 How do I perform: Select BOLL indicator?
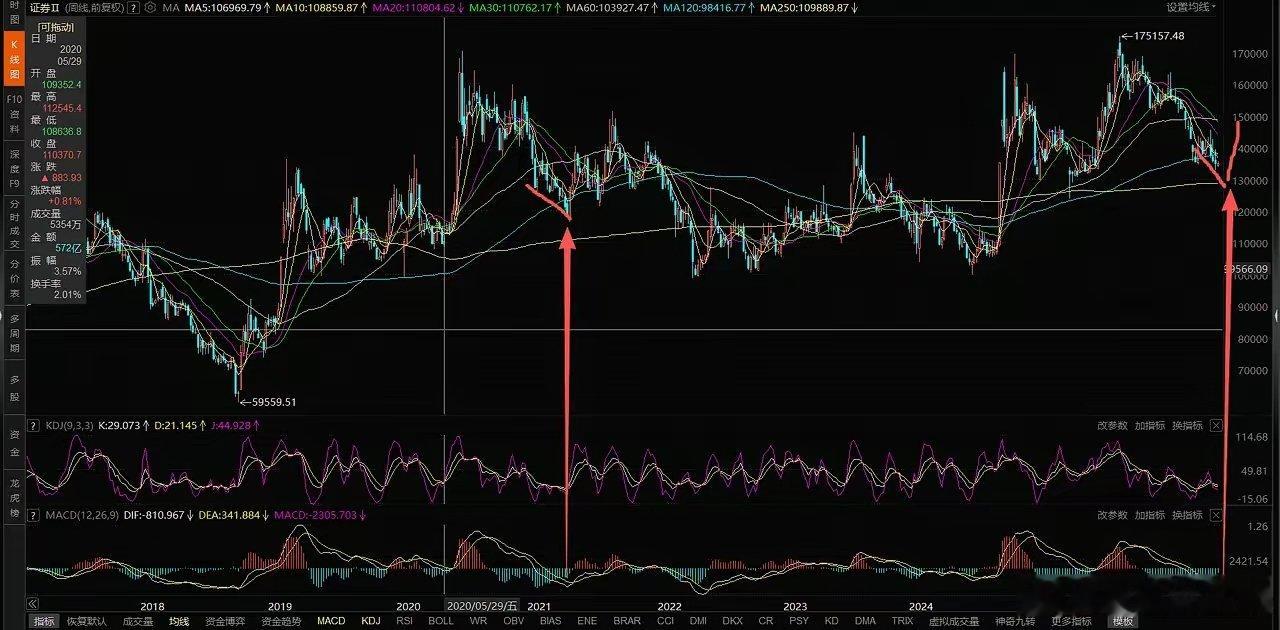pyautogui.click(x=441, y=621)
